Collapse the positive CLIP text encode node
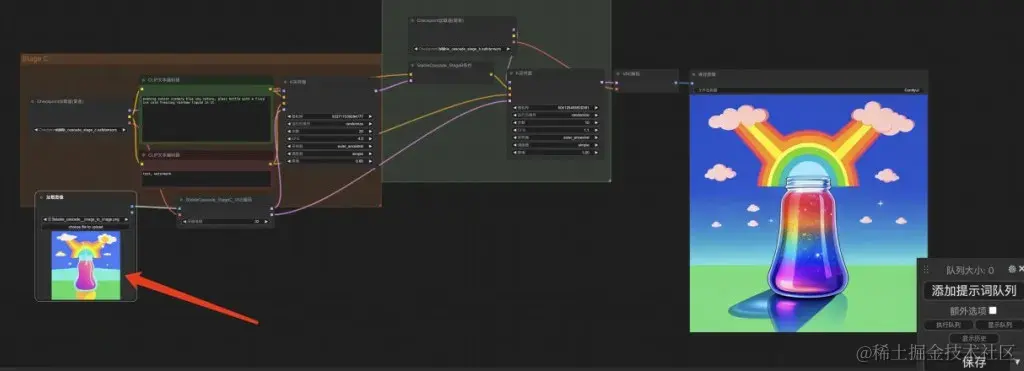Screen dimensions: 1024x371 (x=144, y=80)
